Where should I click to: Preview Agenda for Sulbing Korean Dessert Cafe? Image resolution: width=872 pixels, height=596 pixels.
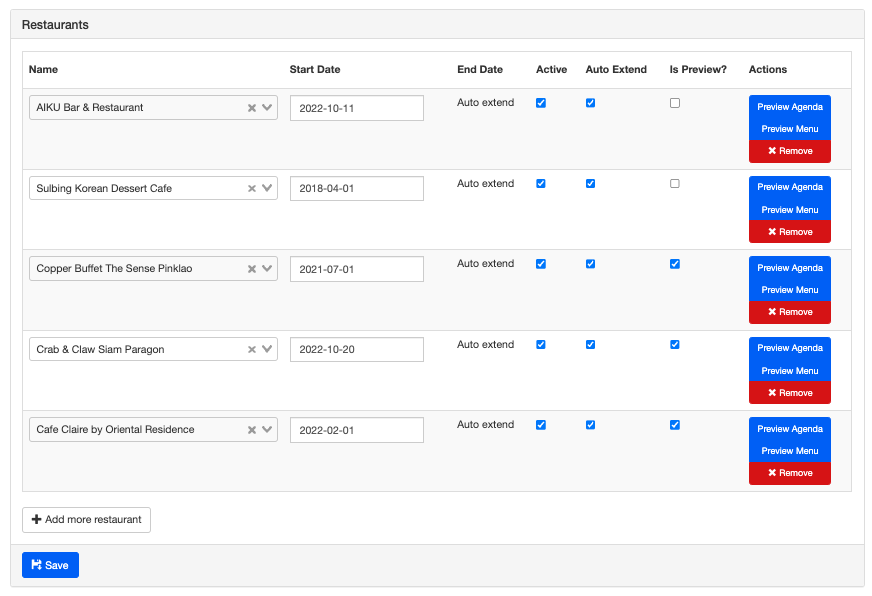[789, 187]
